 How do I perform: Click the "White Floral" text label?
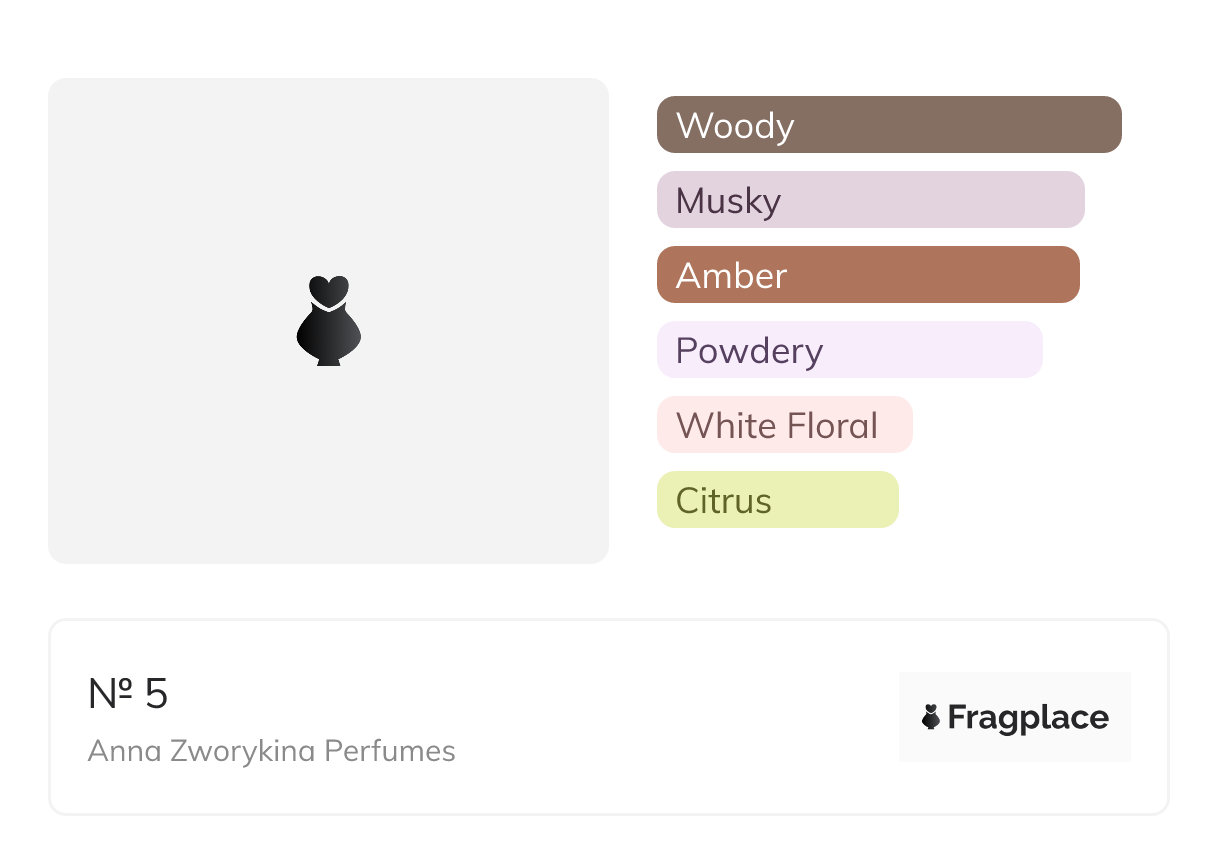pyautogui.click(x=777, y=426)
